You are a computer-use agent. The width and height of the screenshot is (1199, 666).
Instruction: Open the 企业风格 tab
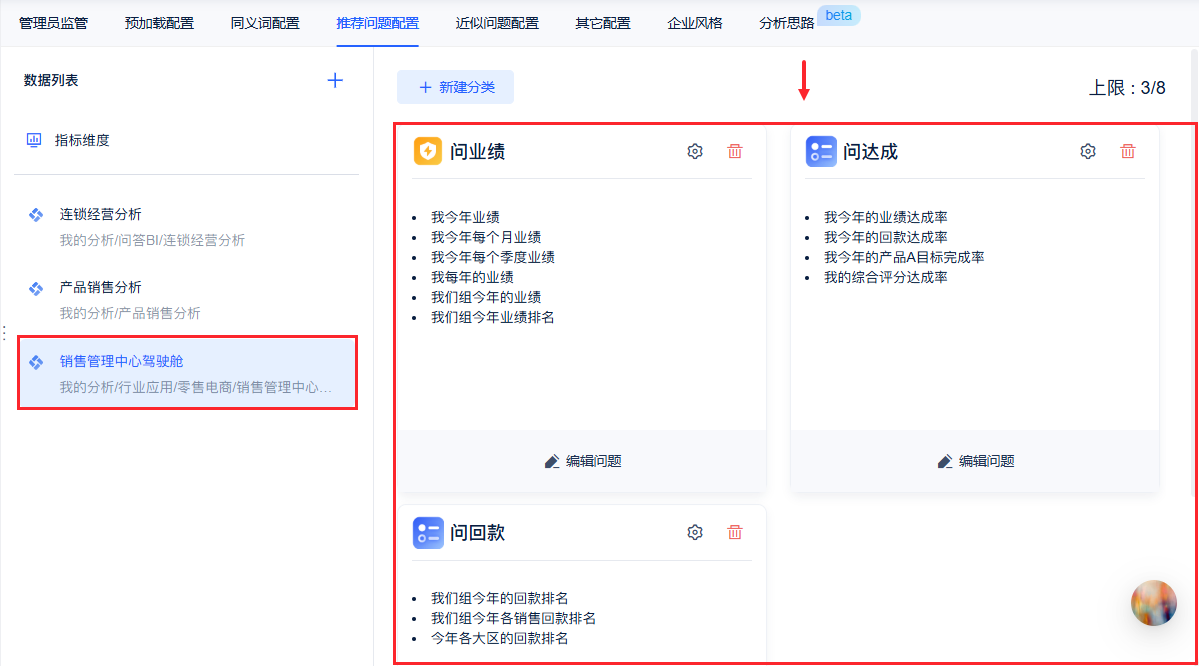click(694, 23)
